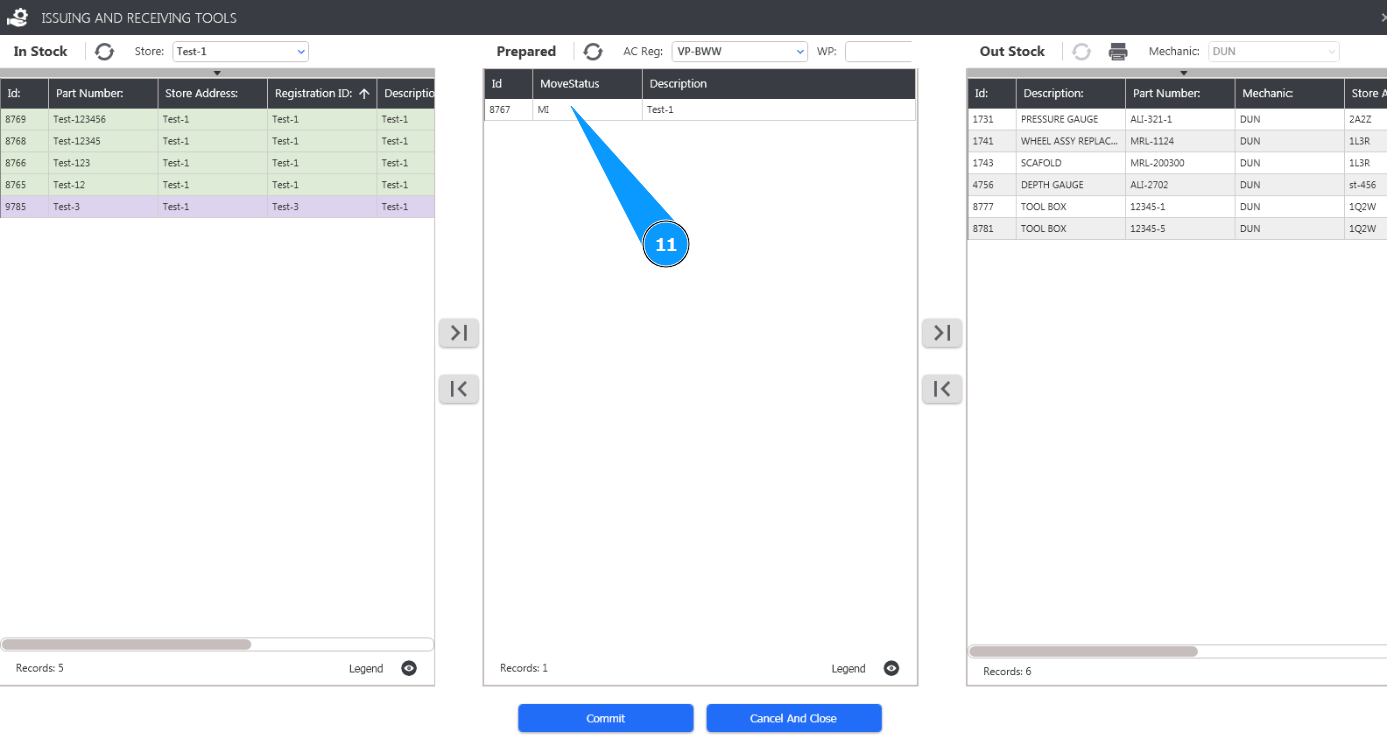Click Cancel And Close
Viewport: 1387px width, 739px height.
794,718
